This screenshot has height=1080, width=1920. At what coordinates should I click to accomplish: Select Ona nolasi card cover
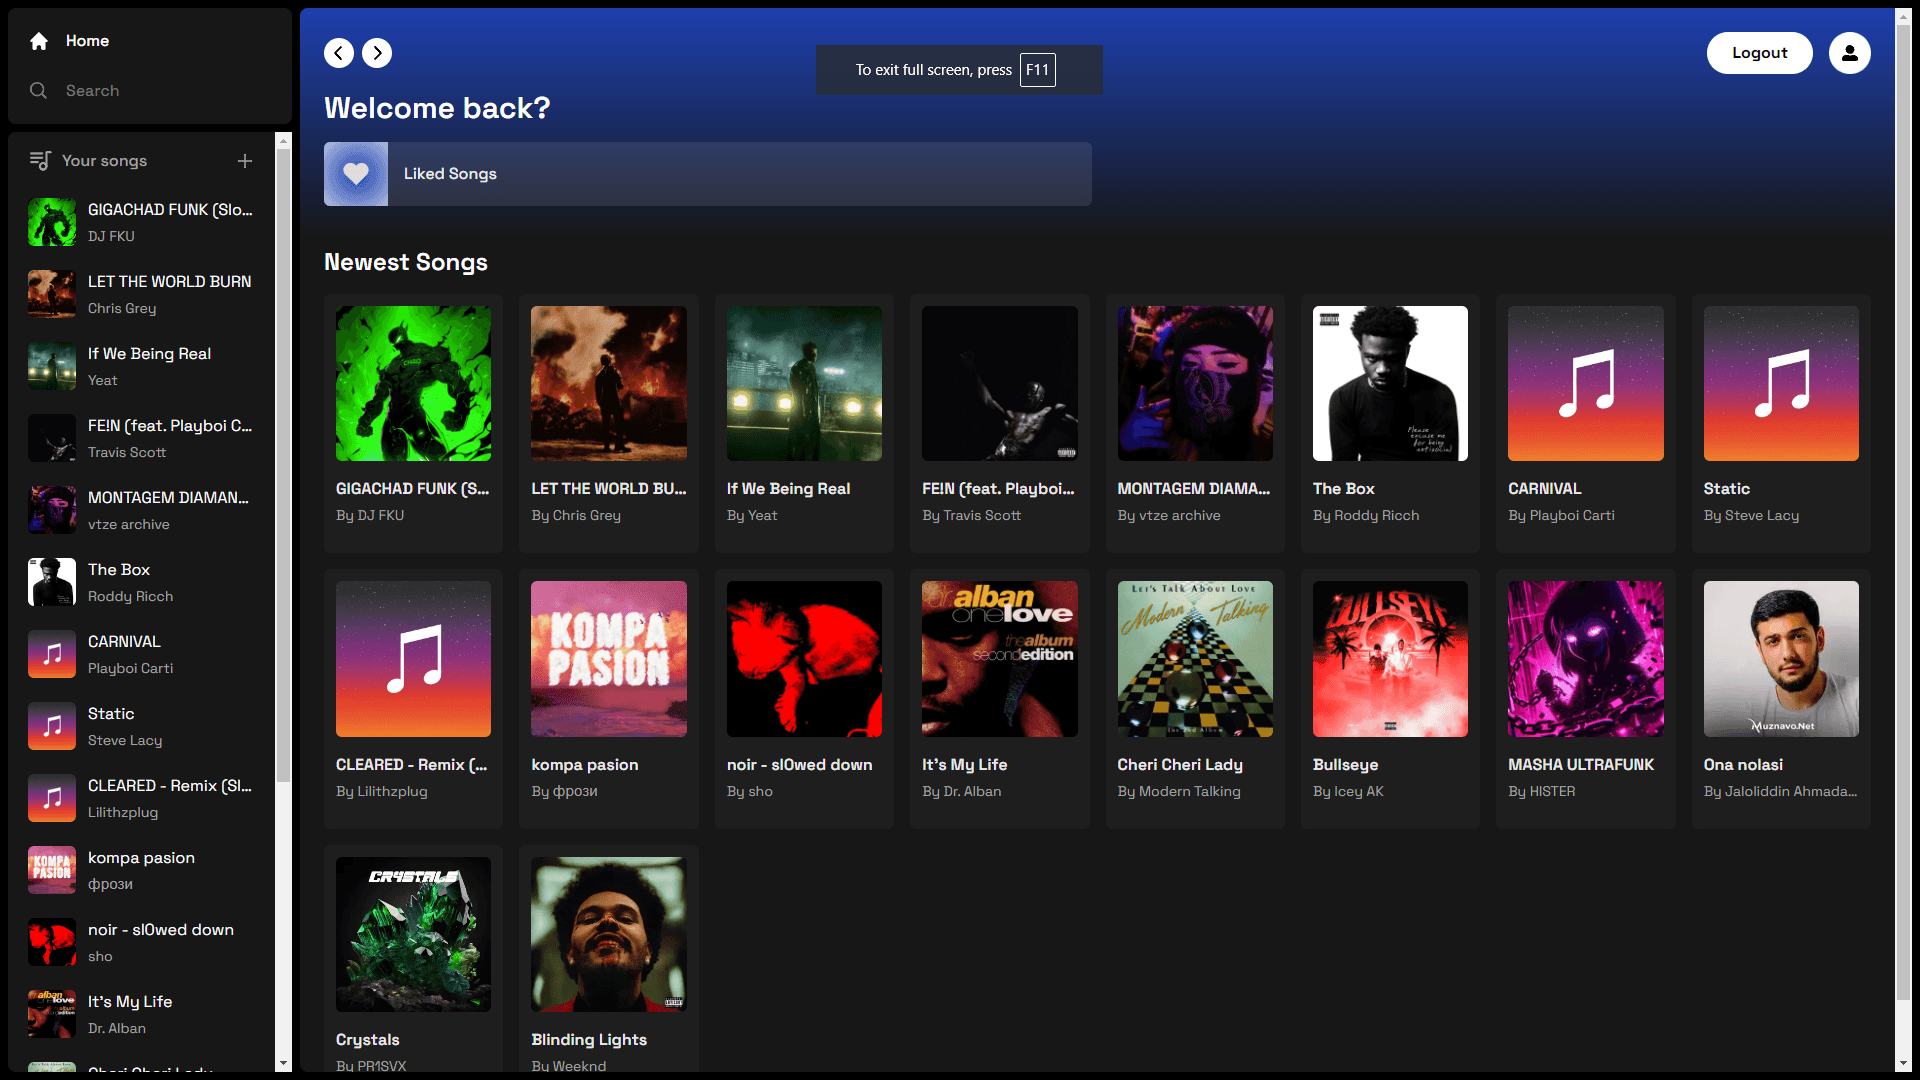coord(1781,659)
